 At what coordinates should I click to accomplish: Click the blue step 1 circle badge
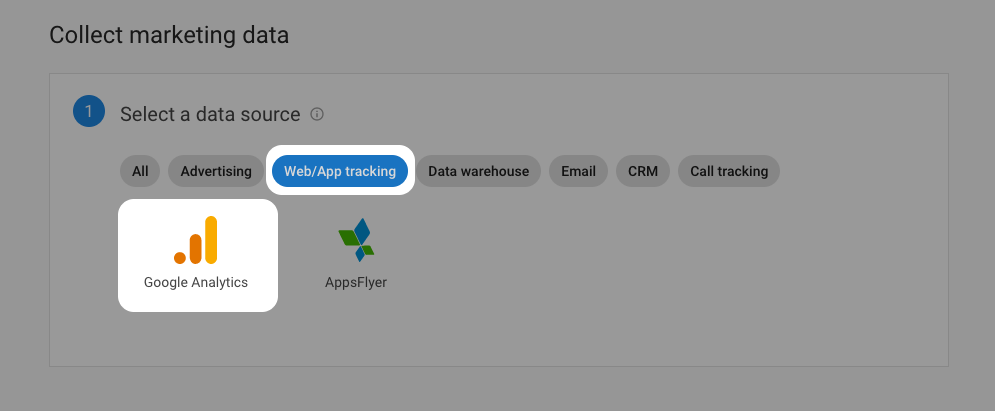tap(89, 111)
